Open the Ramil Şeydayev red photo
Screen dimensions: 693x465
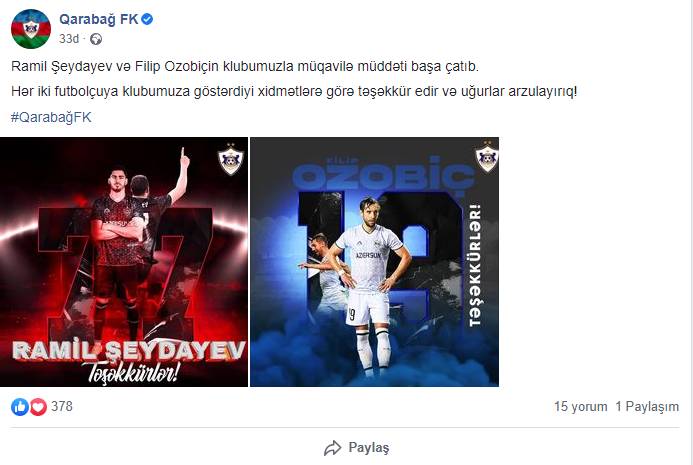click(124, 262)
